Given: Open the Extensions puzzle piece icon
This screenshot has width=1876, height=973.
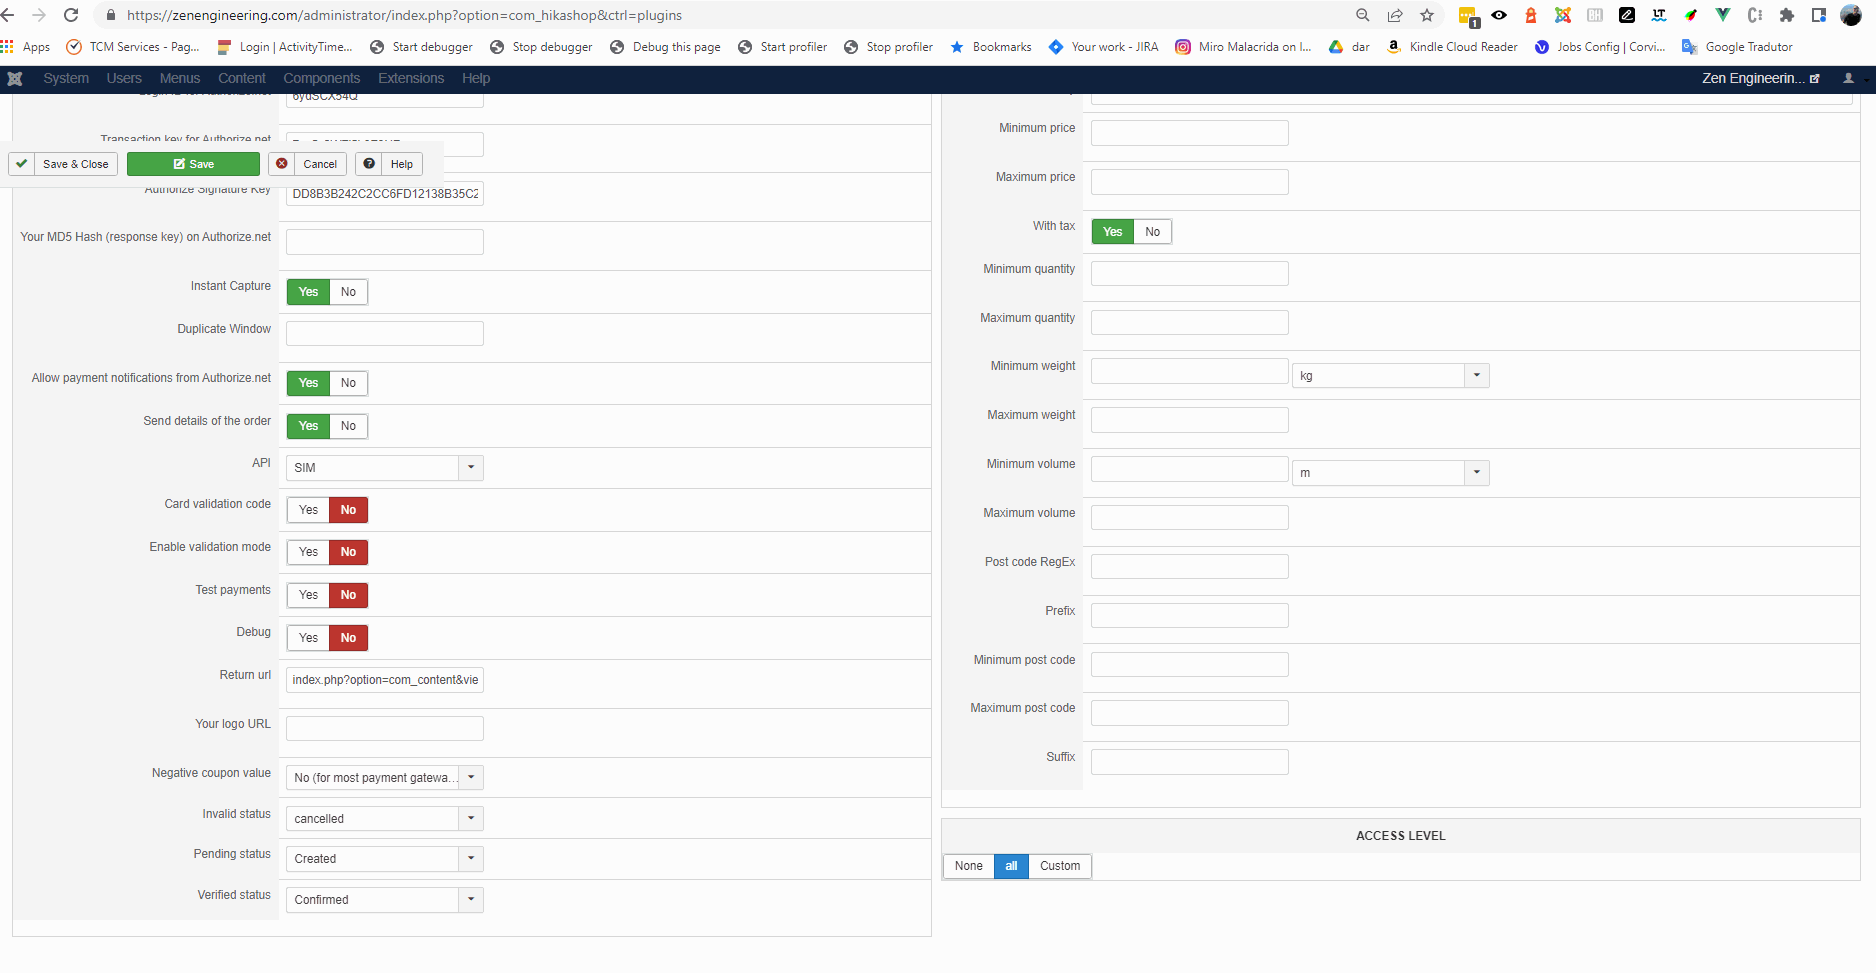Looking at the screenshot, I should [x=1787, y=15].
